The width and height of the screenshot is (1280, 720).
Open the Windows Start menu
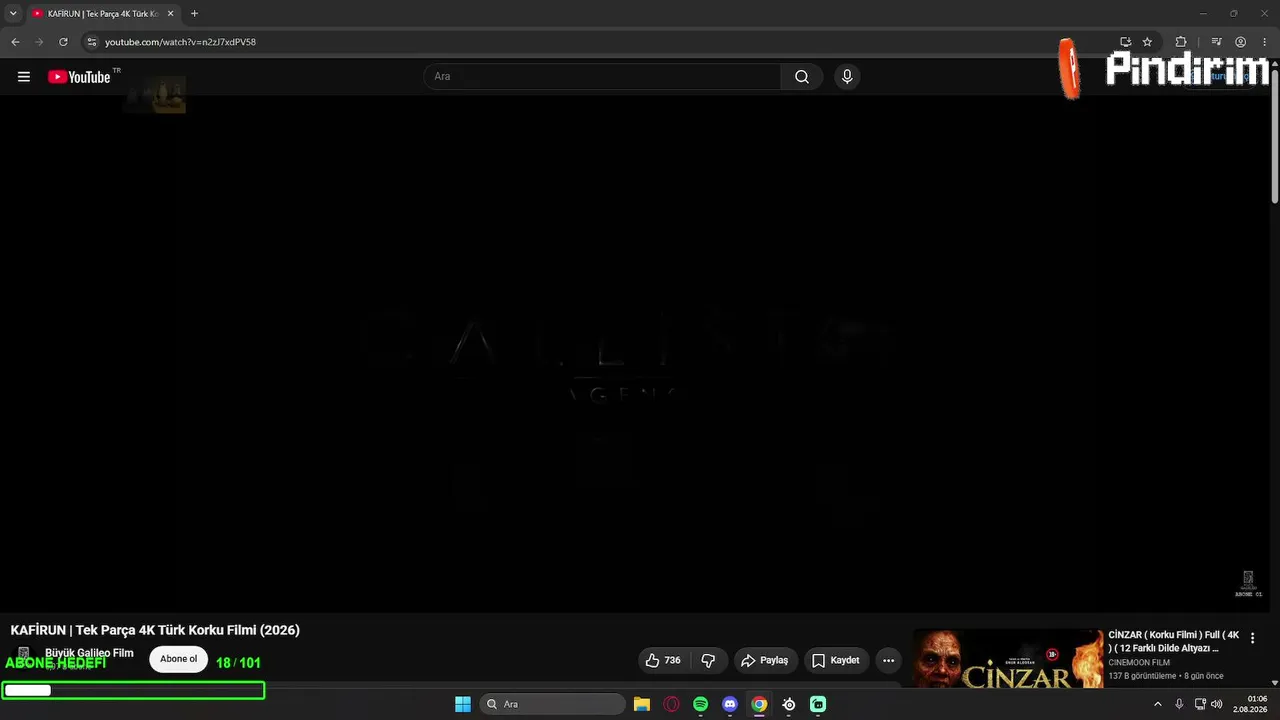[x=463, y=704]
